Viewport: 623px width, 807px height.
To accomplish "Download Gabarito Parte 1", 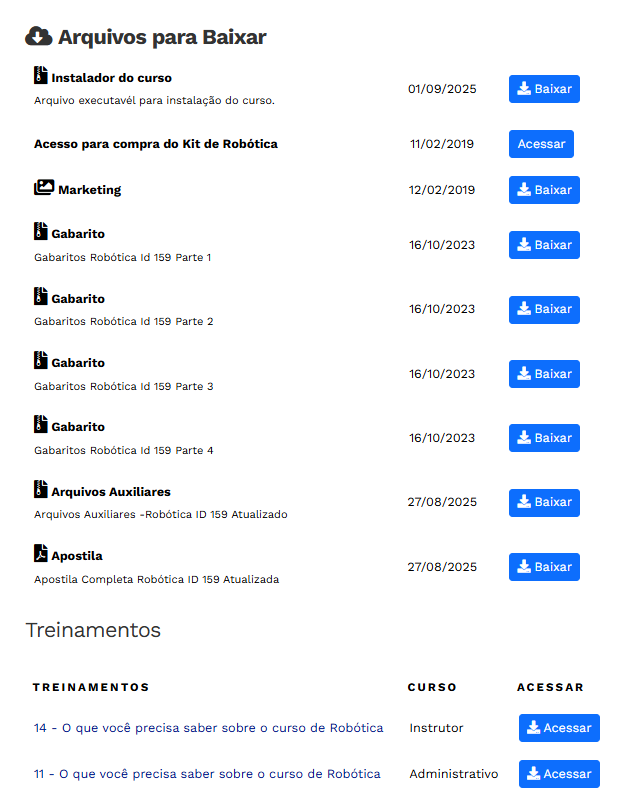I will point(544,245).
